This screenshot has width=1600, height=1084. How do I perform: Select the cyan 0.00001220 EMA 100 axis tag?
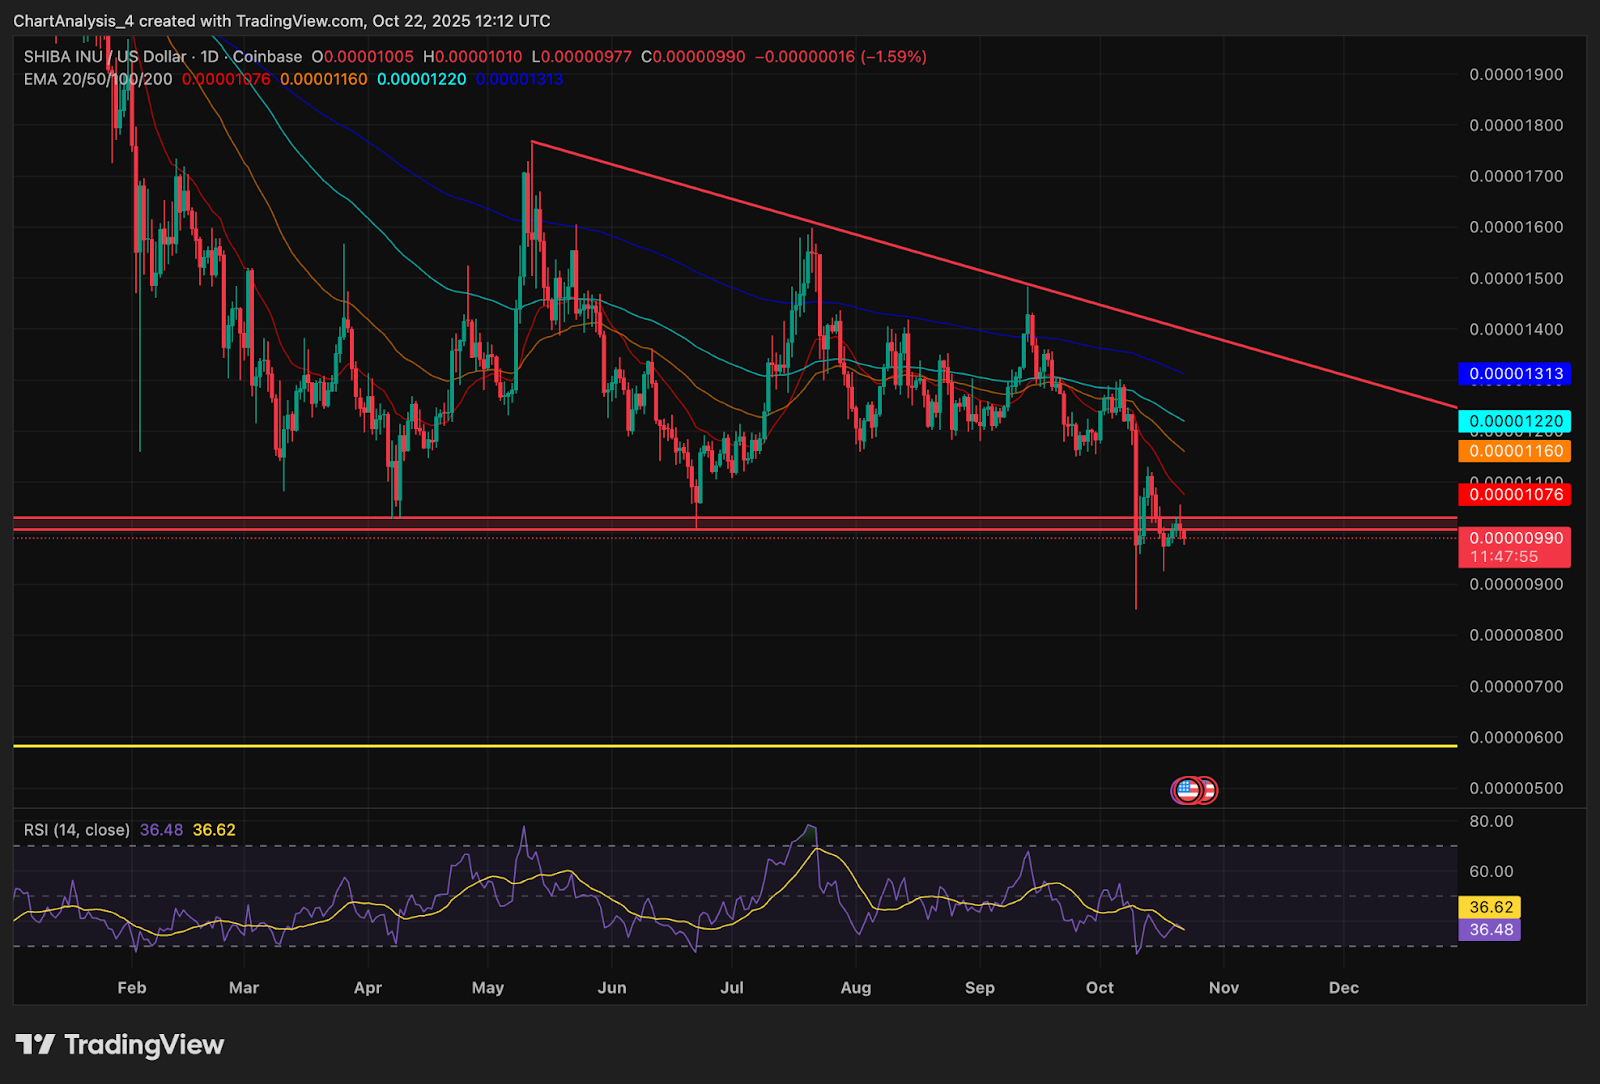click(1514, 421)
